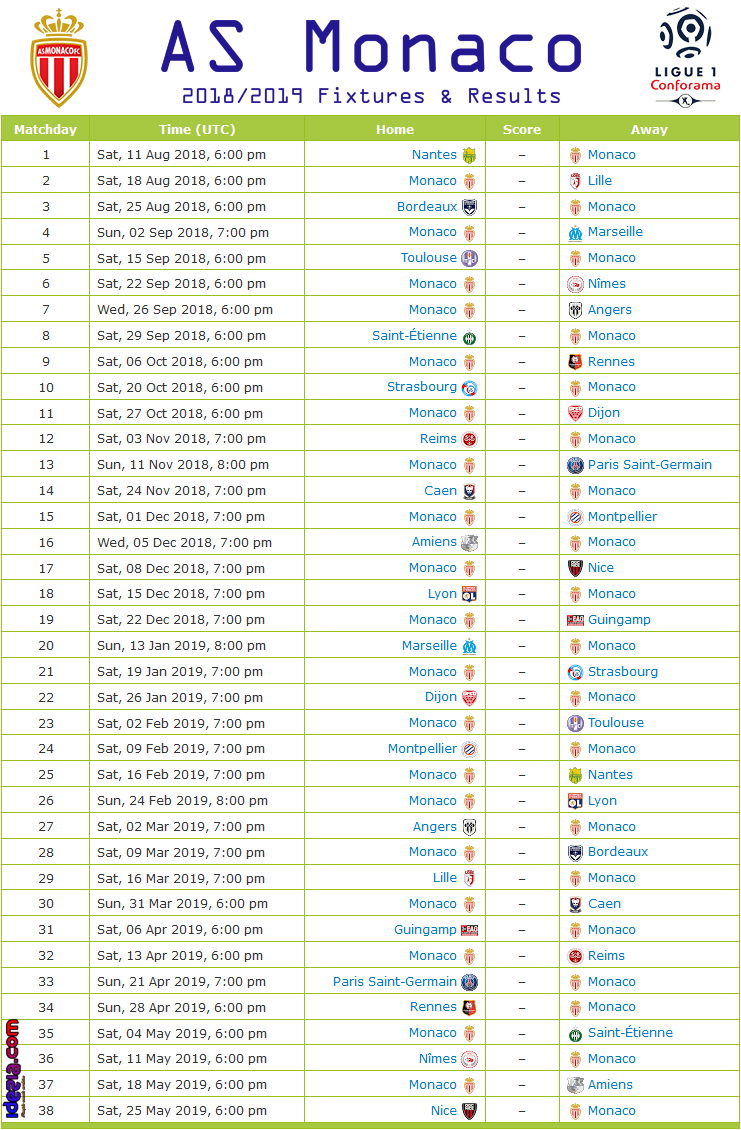Open the Paris Saint-Germain away link, matchday 13
This screenshot has width=741, height=1130.
click(650, 464)
